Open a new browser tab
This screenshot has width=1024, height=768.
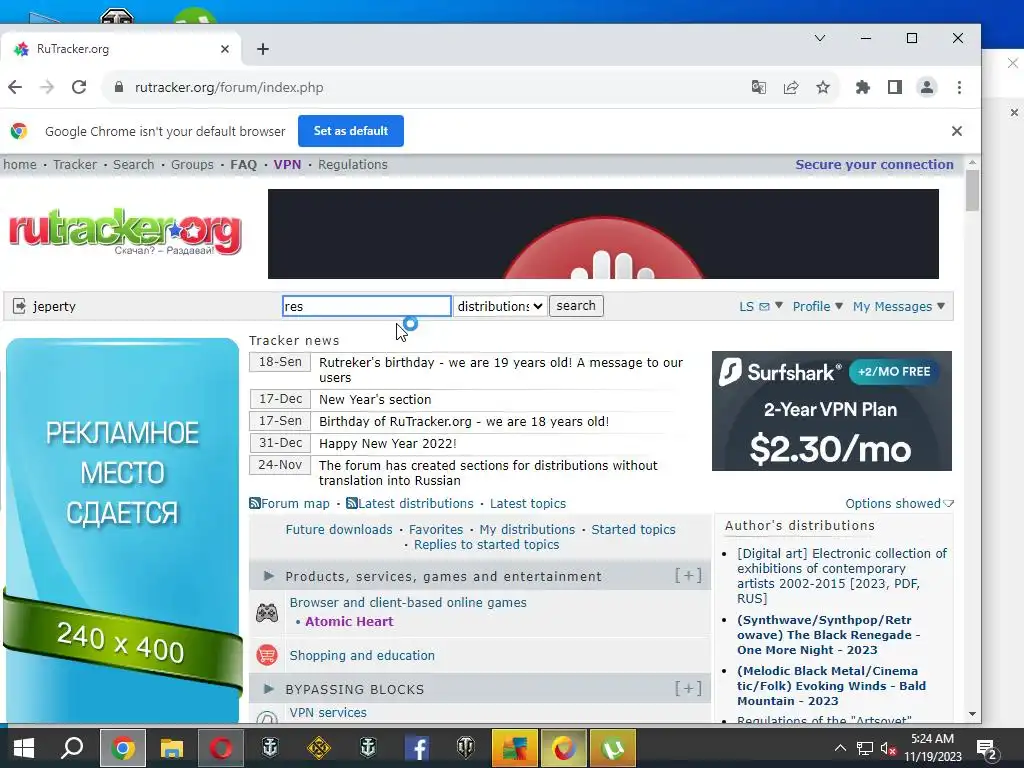pyautogui.click(x=263, y=49)
